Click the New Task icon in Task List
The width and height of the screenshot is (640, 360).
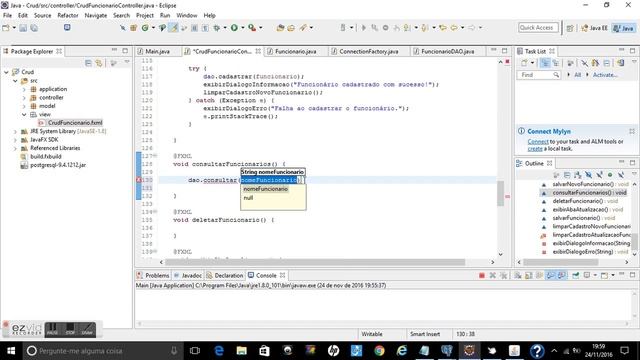pos(524,63)
